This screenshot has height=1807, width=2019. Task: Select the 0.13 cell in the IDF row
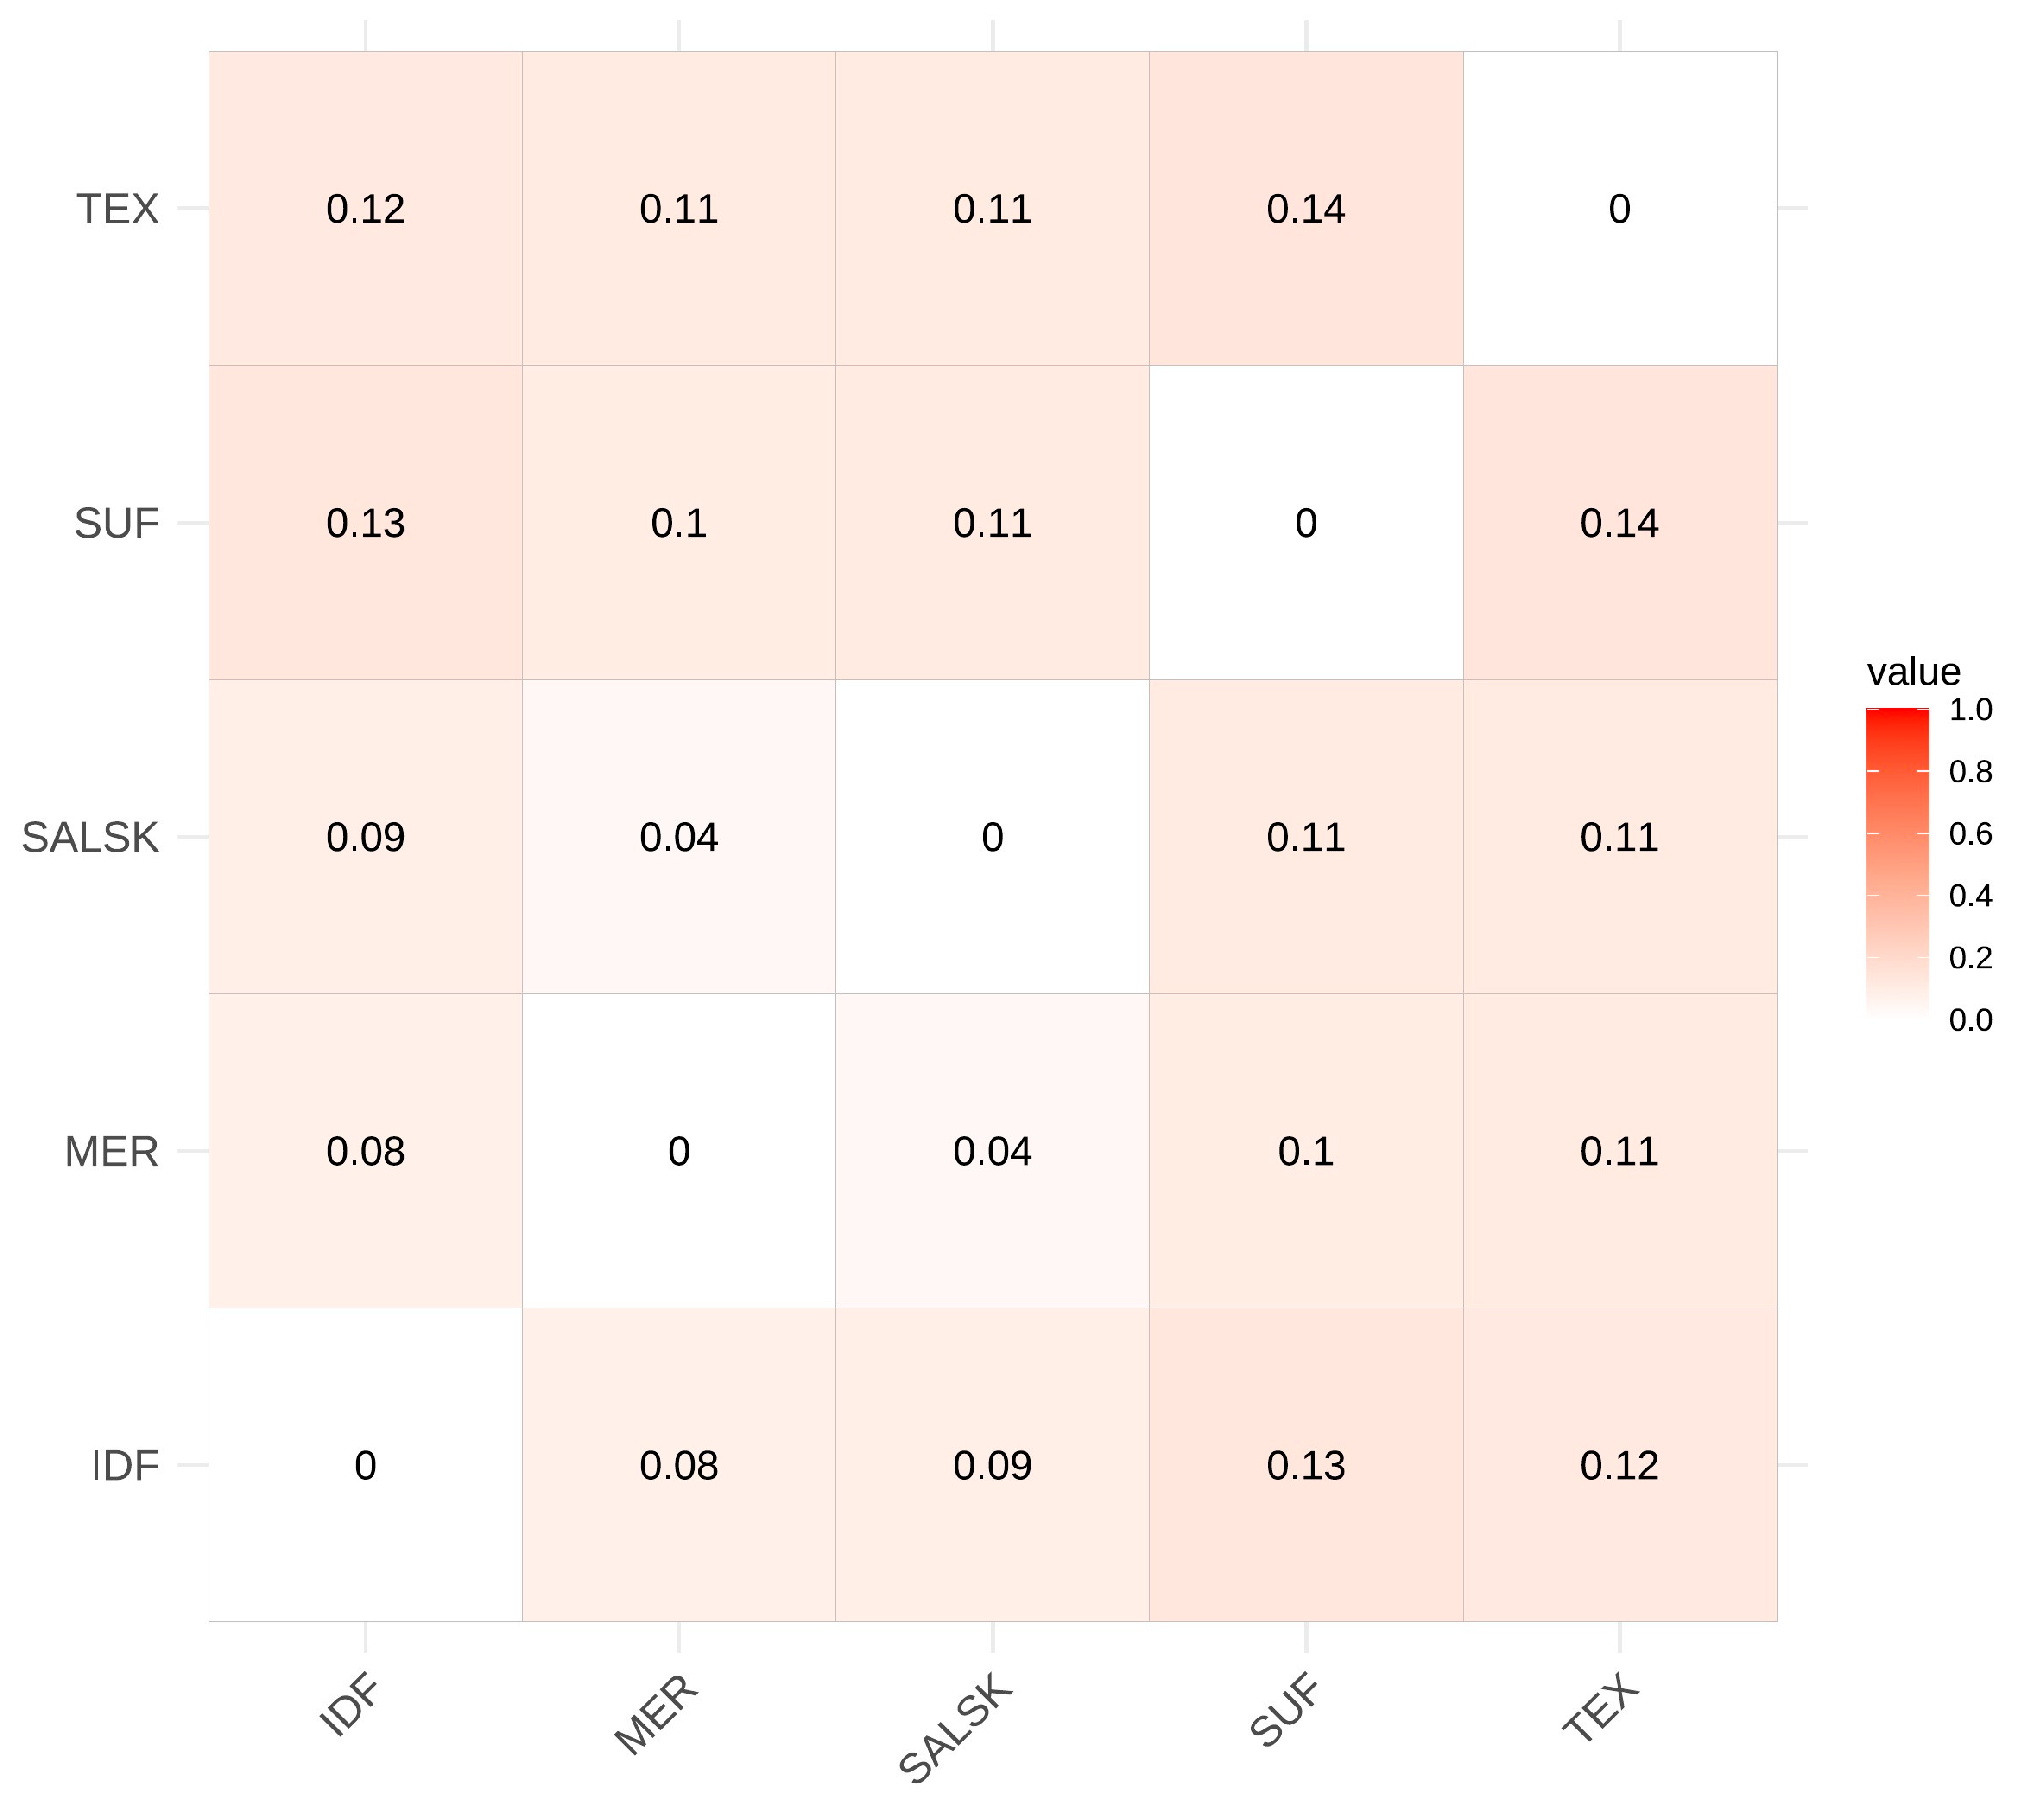click(1305, 1465)
